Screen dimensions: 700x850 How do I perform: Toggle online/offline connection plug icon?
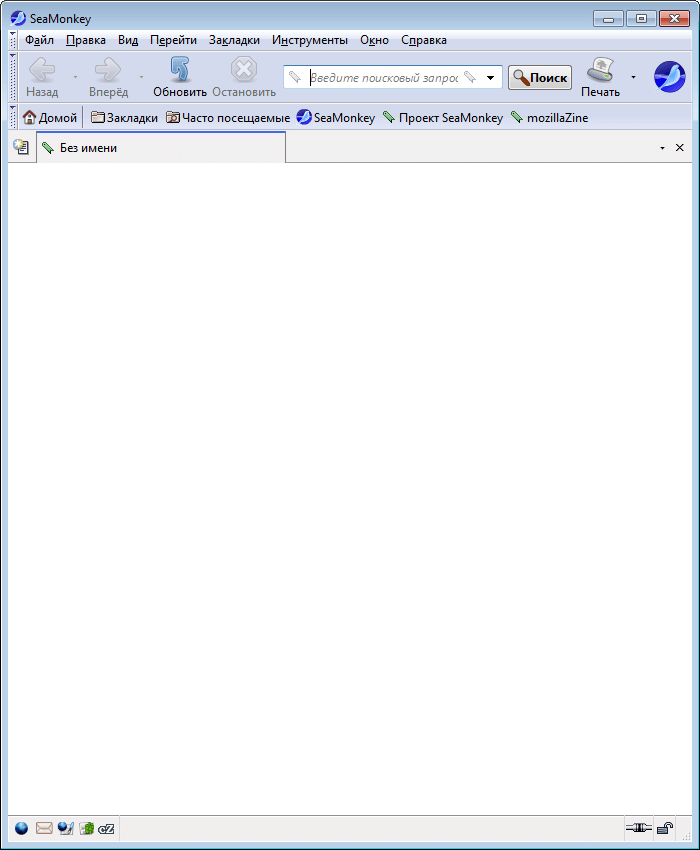[639, 828]
